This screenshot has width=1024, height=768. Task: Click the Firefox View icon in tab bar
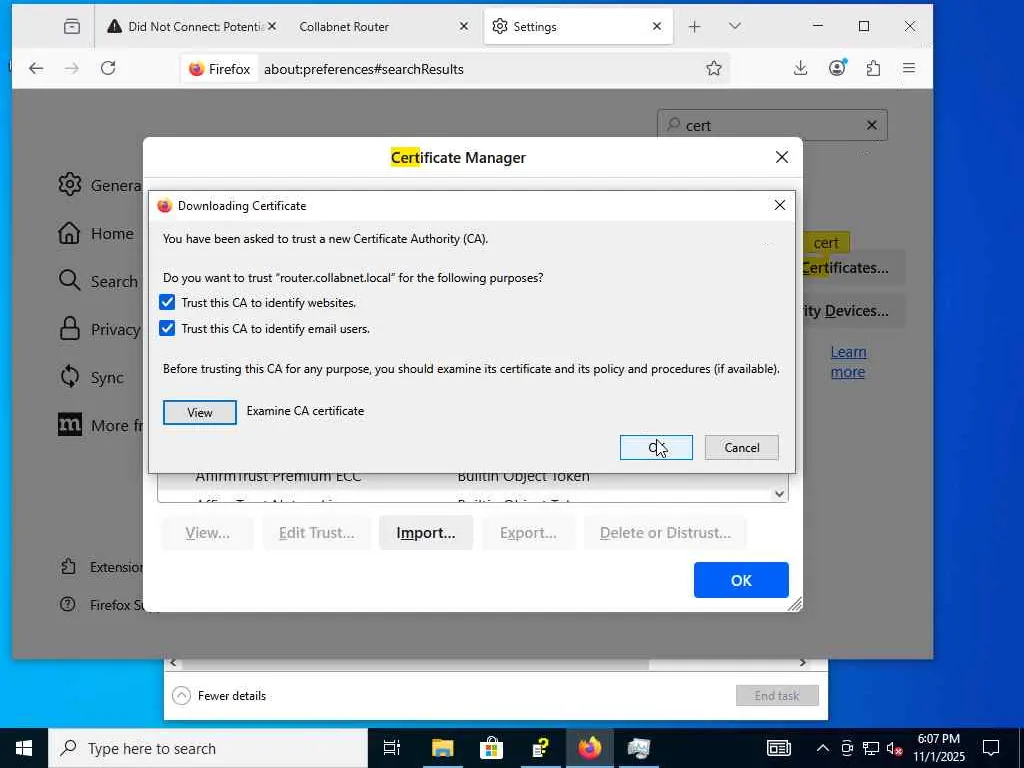[72, 26]
